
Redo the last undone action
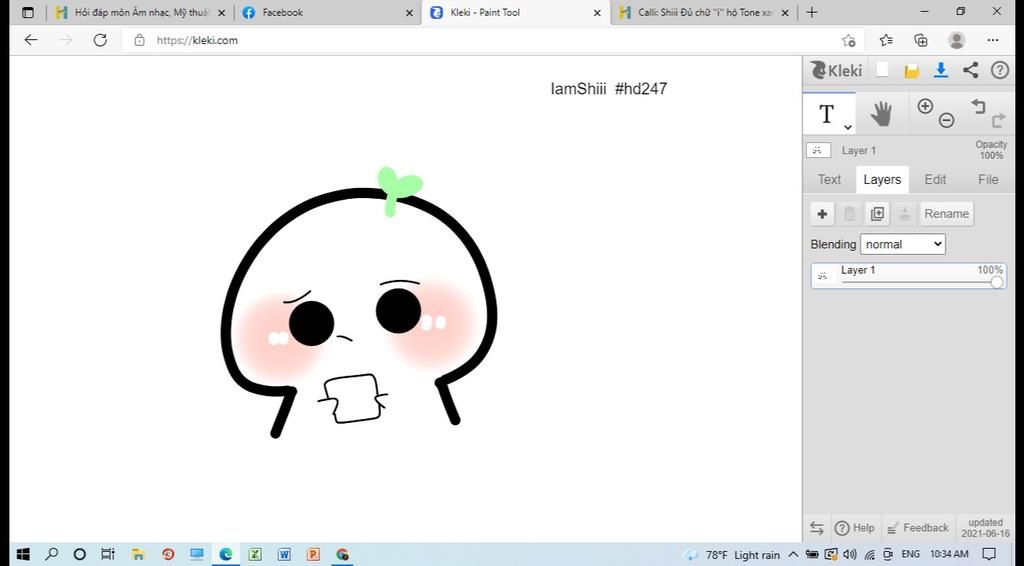click(x=999, y=120)
